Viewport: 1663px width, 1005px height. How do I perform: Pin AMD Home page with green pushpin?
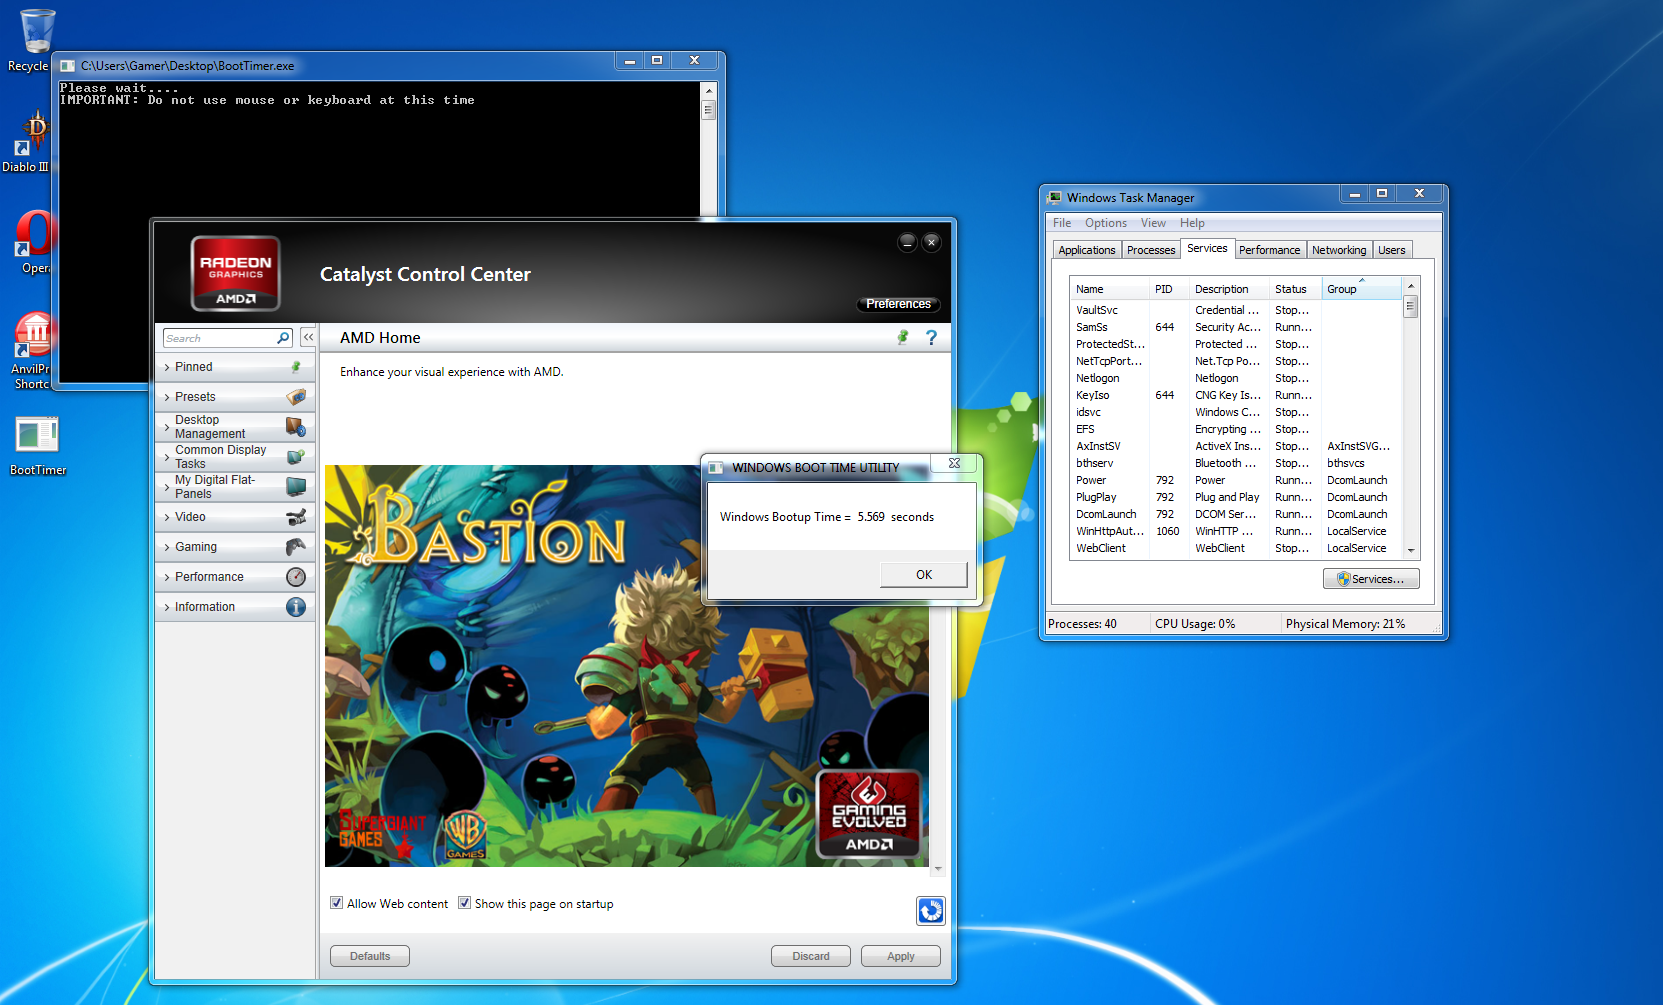(903, 338)
